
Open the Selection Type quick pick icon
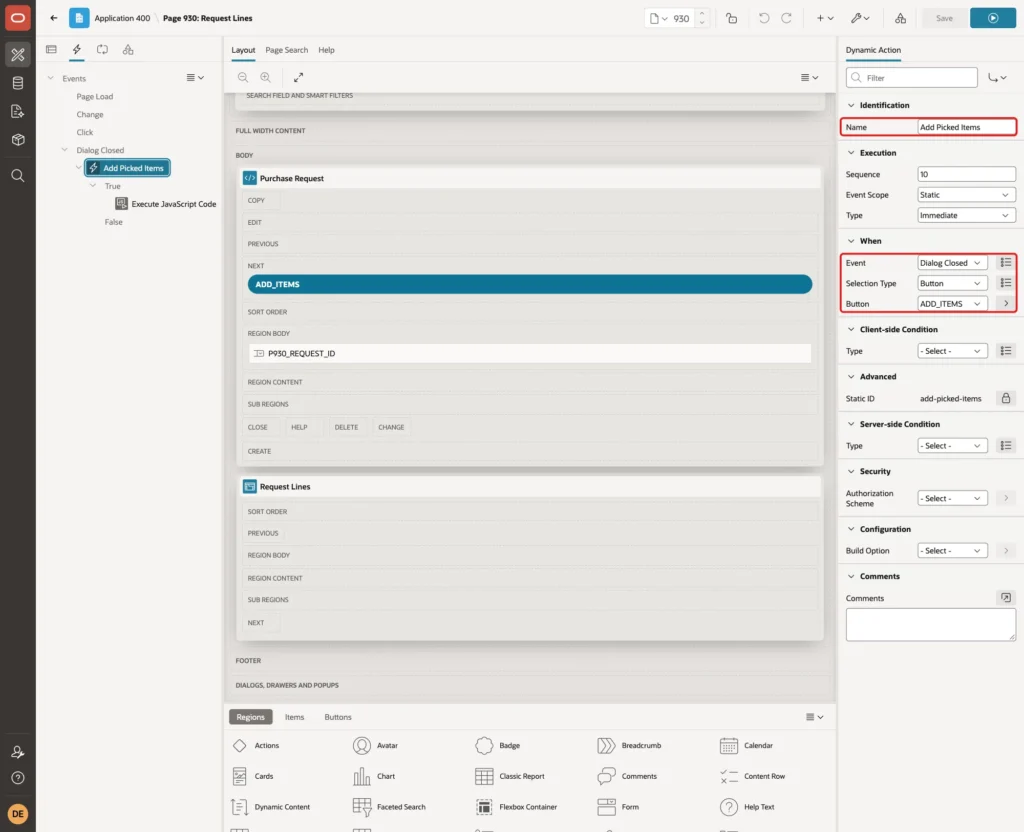tap(1006, 283)
